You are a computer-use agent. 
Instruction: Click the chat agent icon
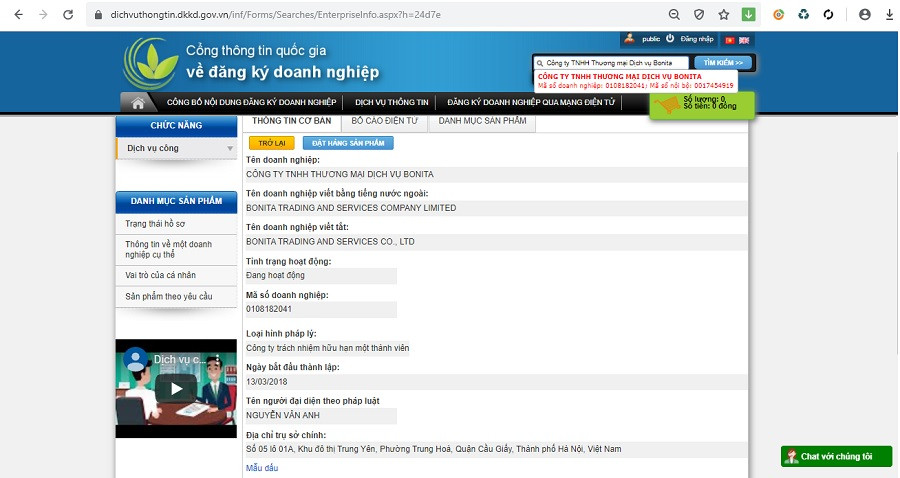[x=792, y=457]
